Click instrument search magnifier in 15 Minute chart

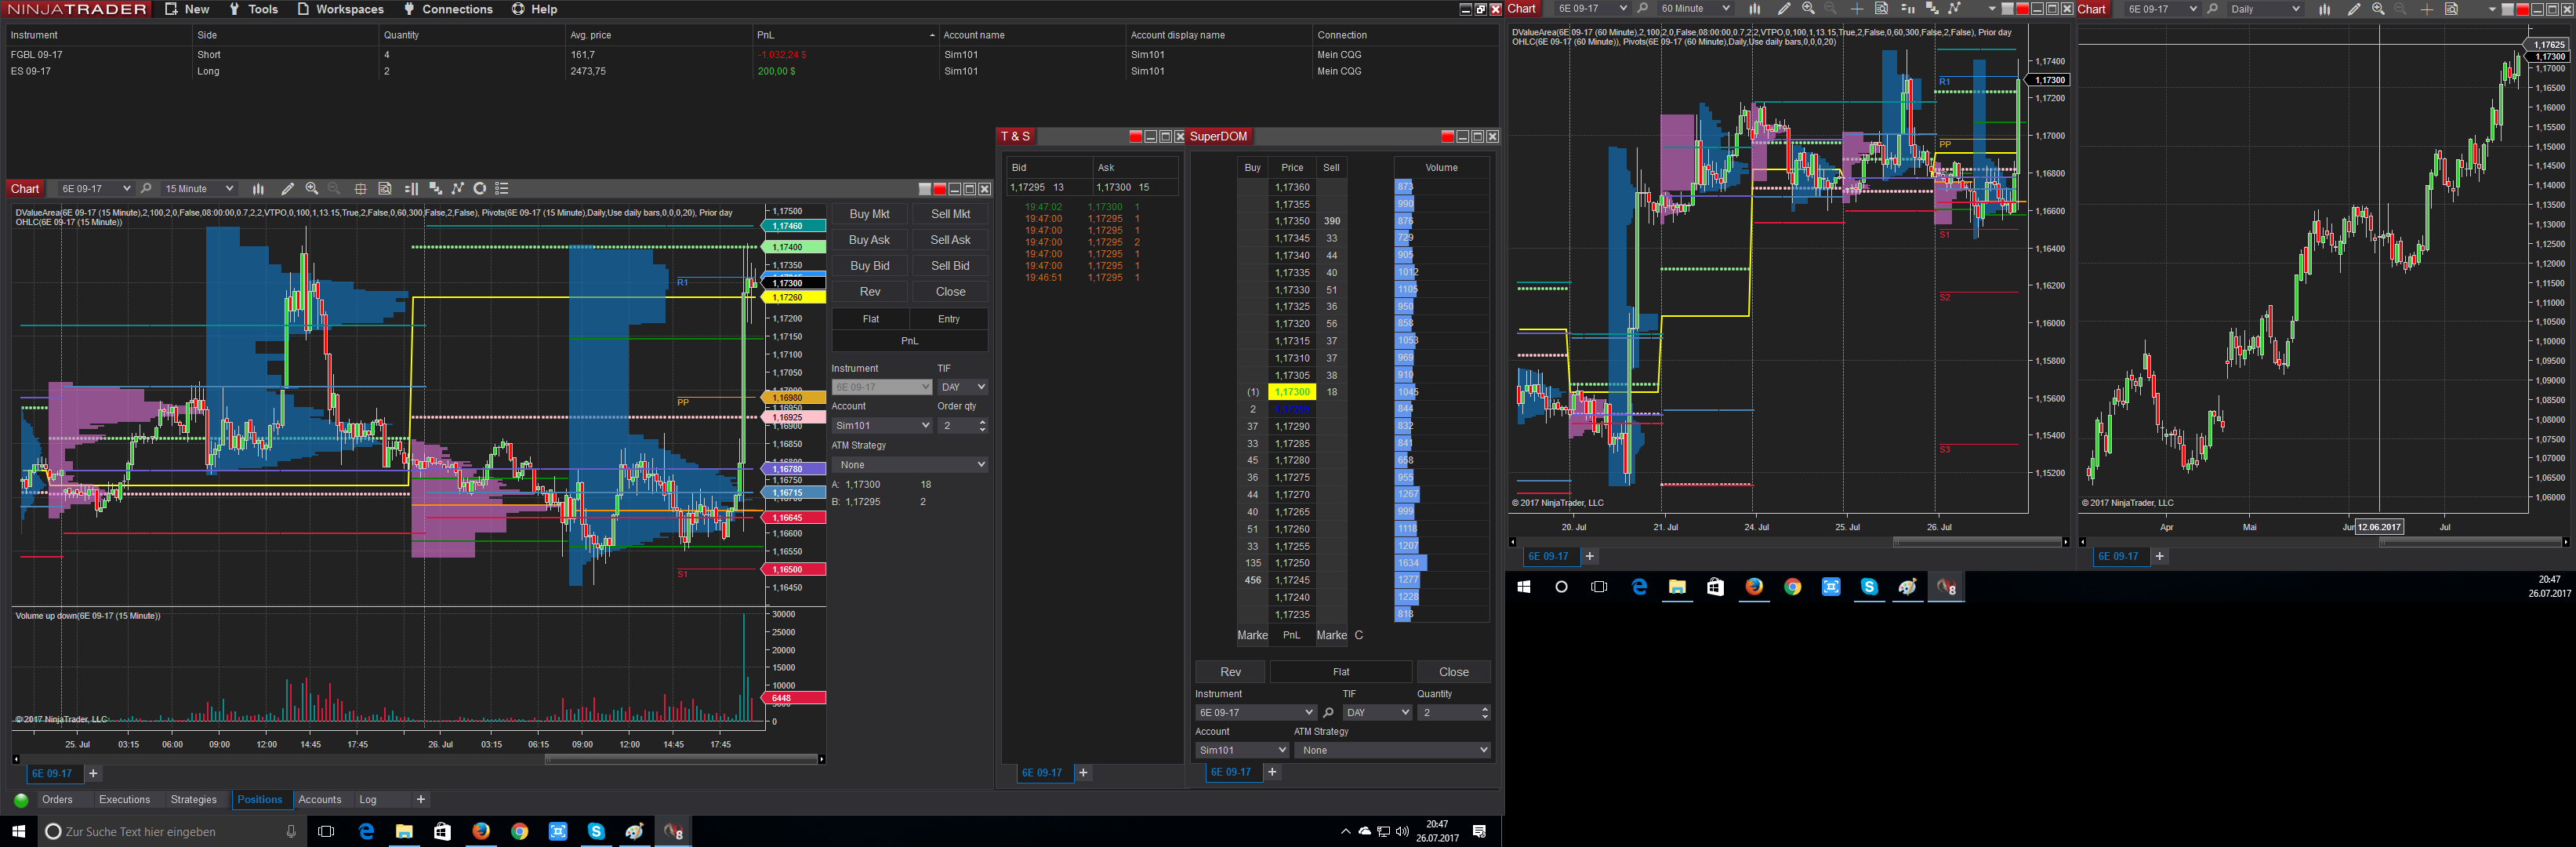point(146,189)
